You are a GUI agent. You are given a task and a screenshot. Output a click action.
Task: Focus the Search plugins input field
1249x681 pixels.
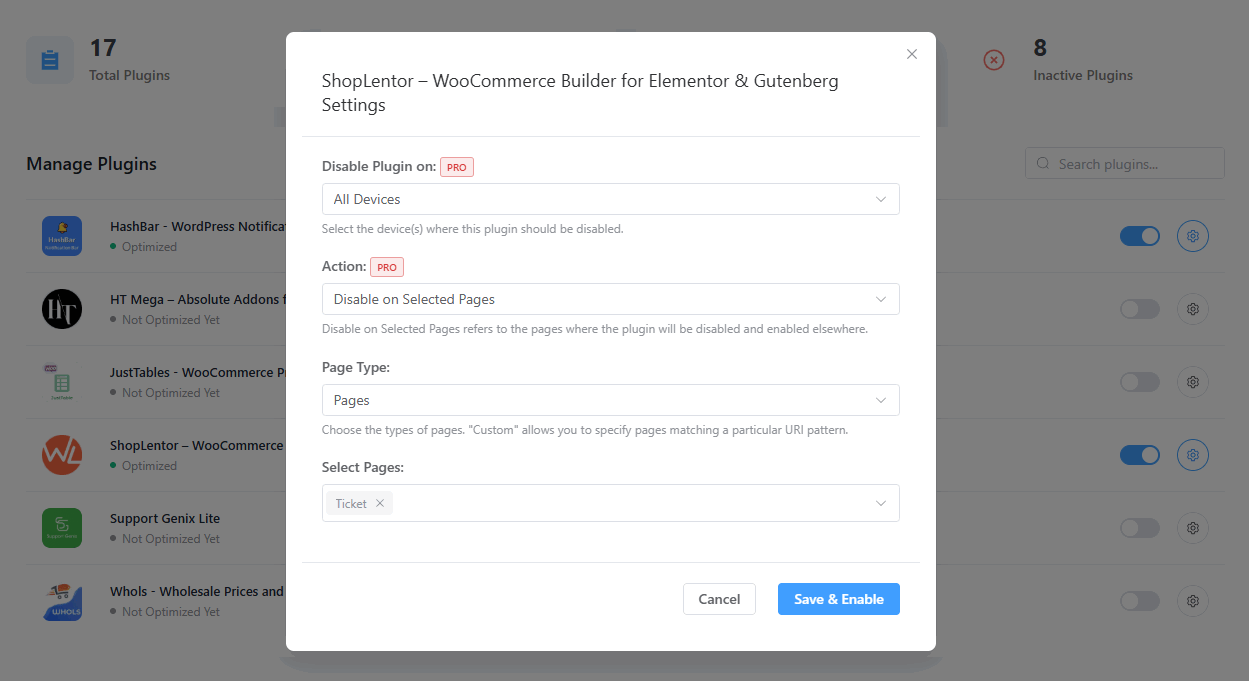coord(1125,164)
